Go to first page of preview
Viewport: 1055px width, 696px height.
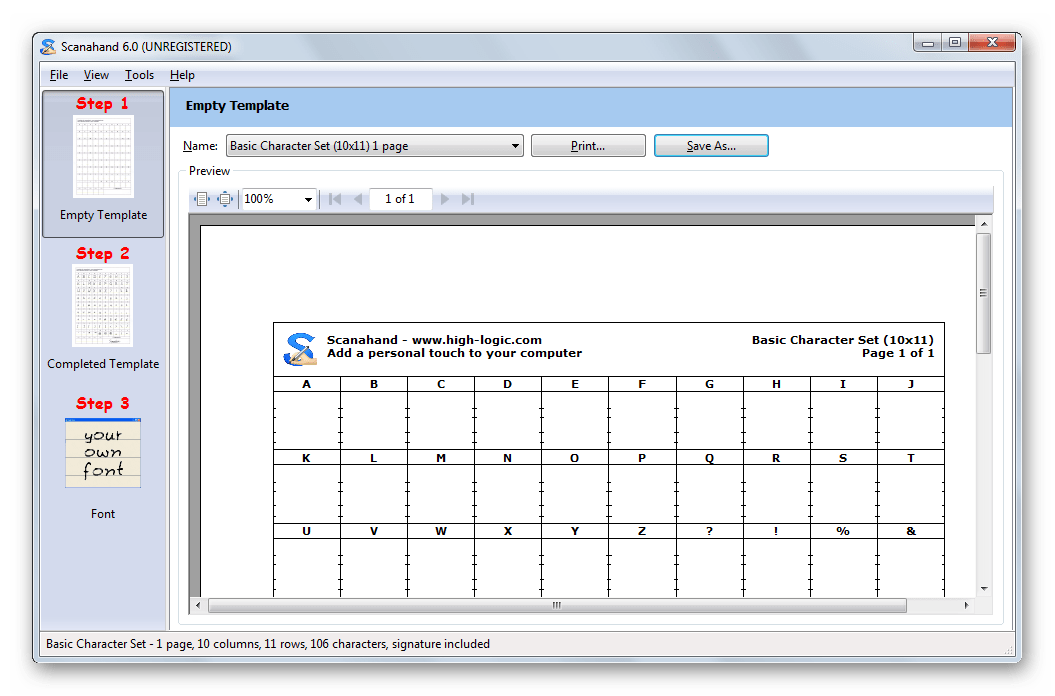point(335,199)
